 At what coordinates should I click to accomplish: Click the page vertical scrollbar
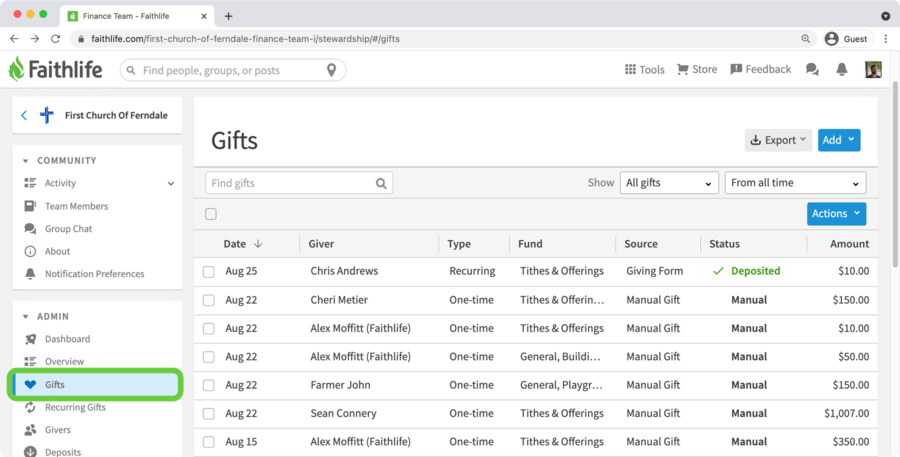(x=895, y=174)
